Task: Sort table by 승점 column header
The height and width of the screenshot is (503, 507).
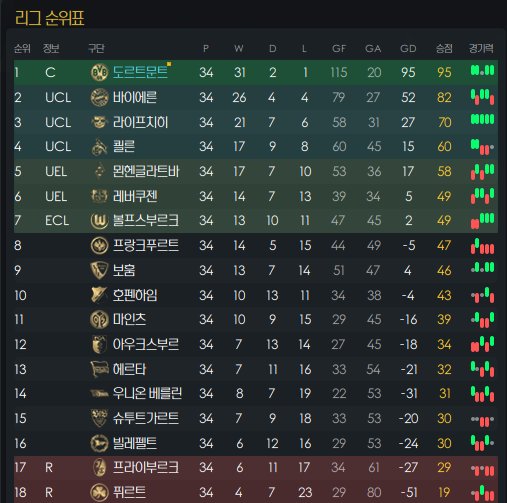Action: 444,49
